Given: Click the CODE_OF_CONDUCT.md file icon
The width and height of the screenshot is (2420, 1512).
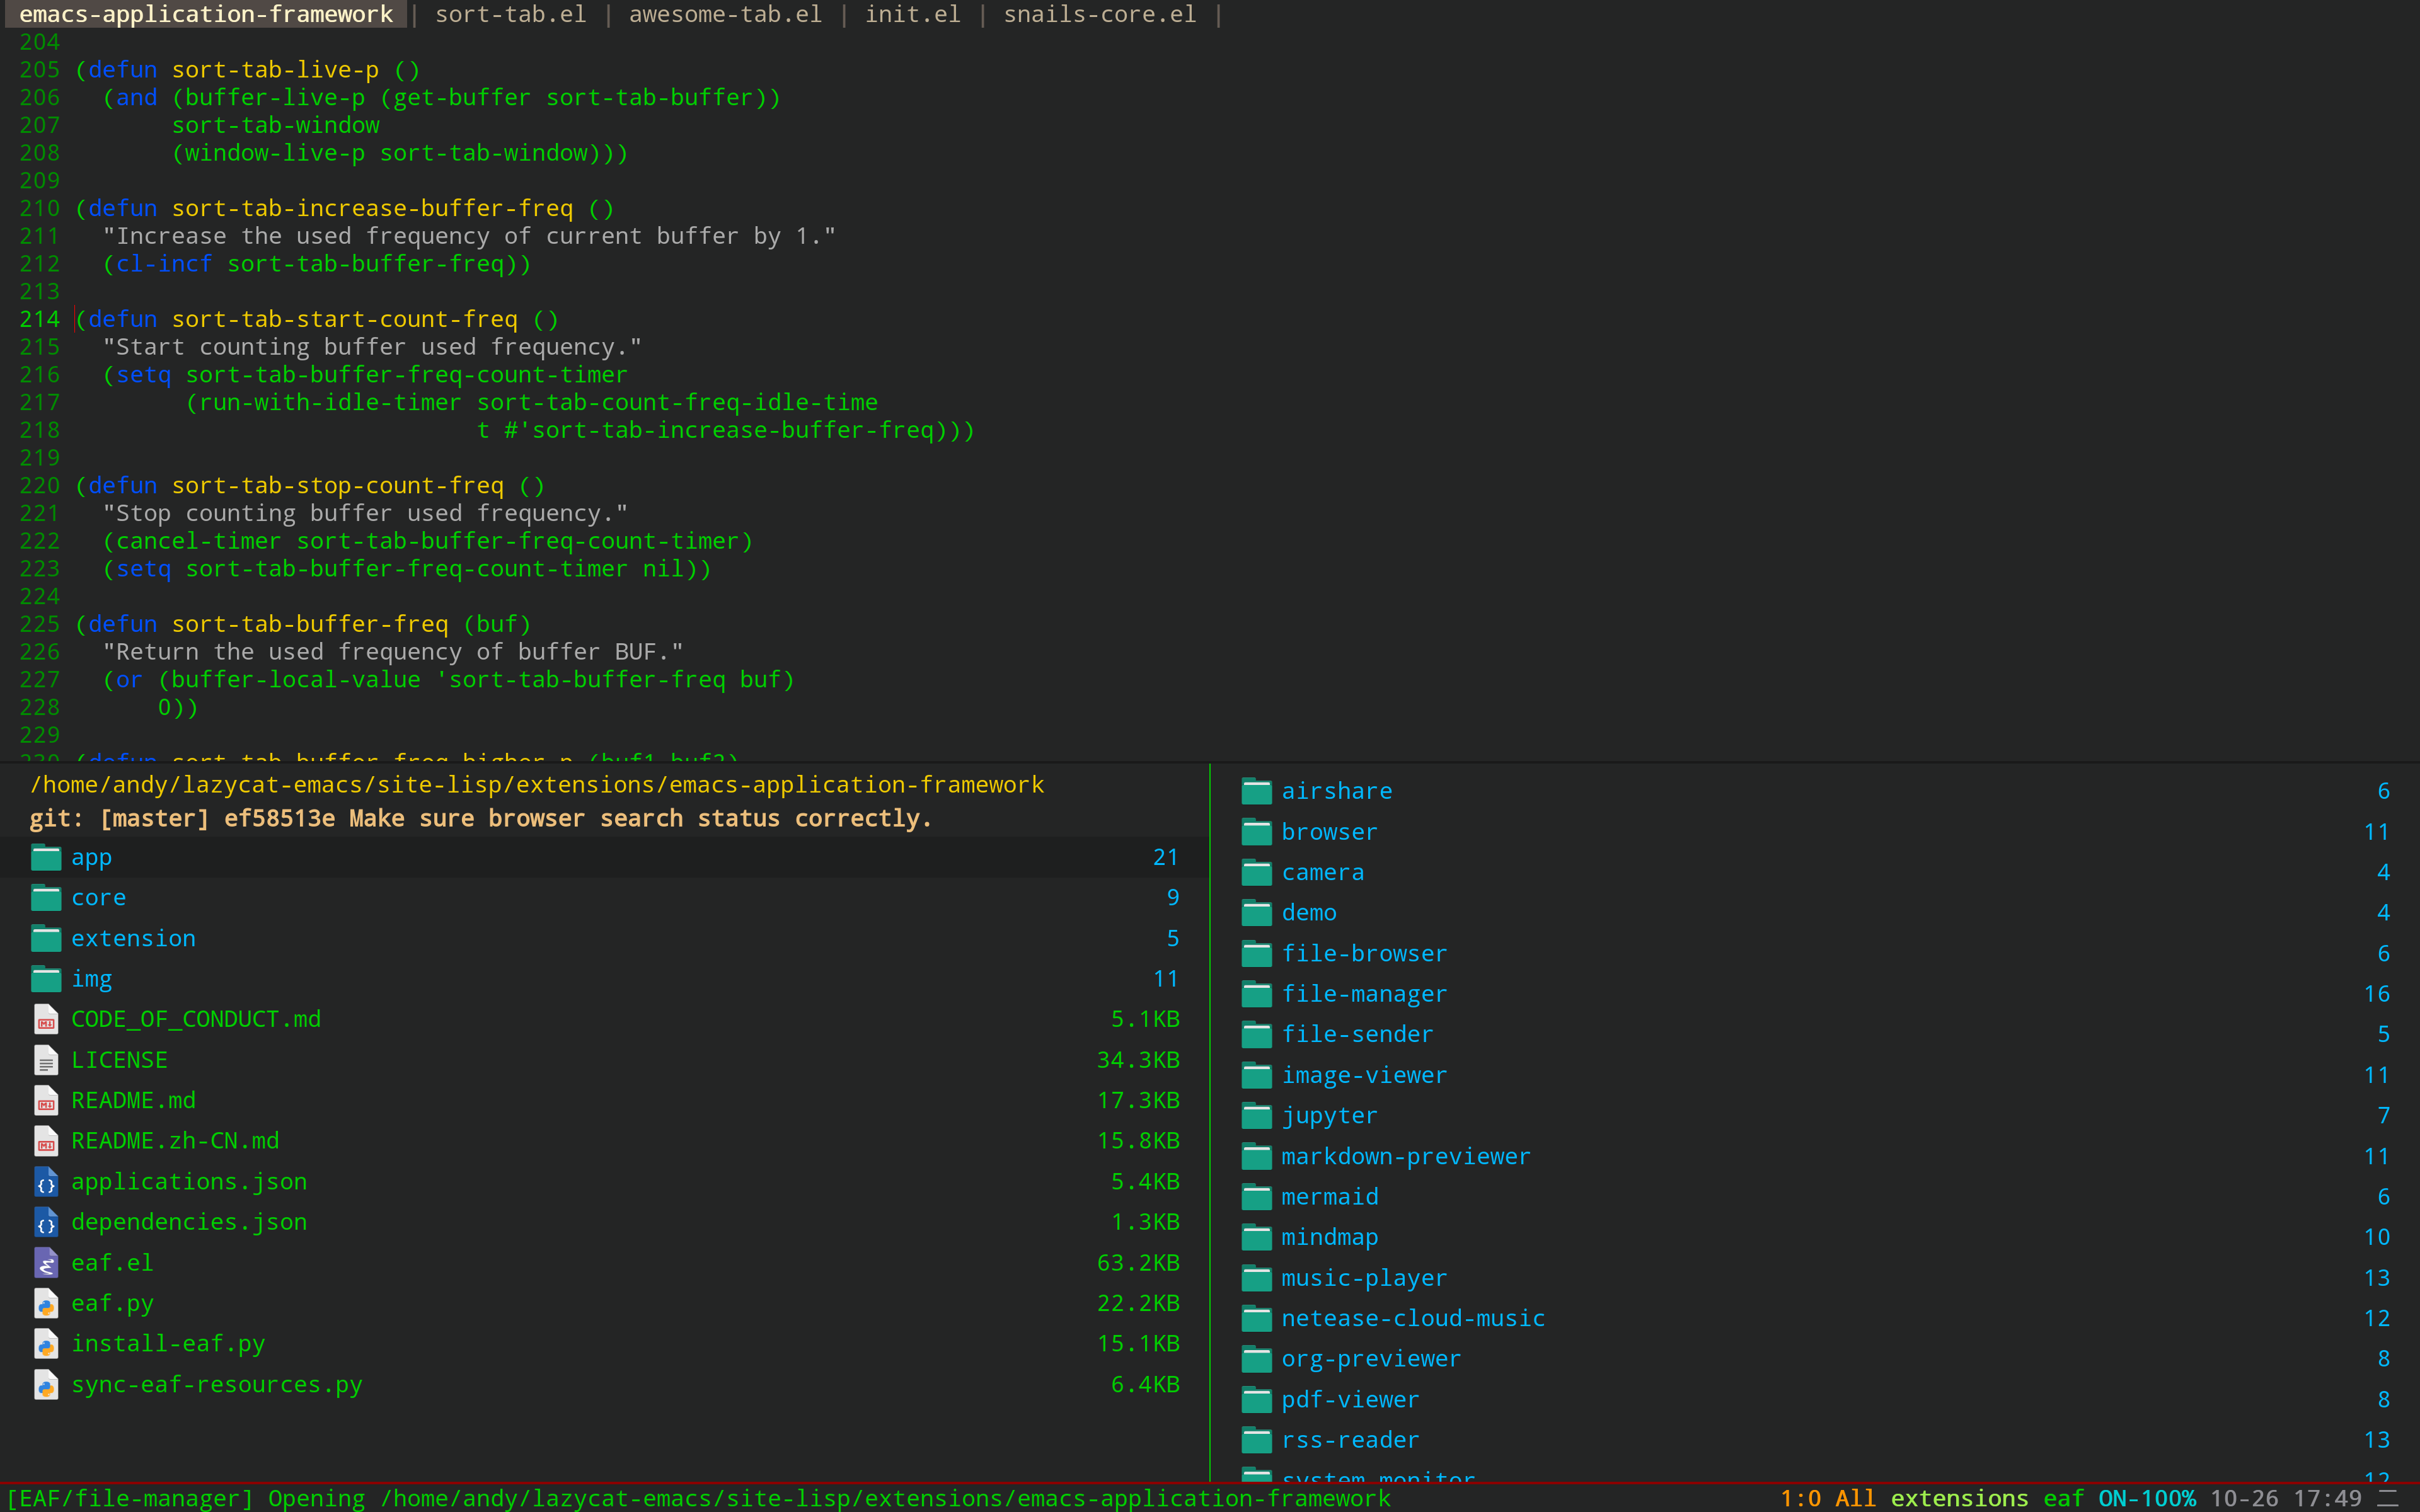Looking at the screenshot, I should pyautogui.click(x=46, y=1020).
